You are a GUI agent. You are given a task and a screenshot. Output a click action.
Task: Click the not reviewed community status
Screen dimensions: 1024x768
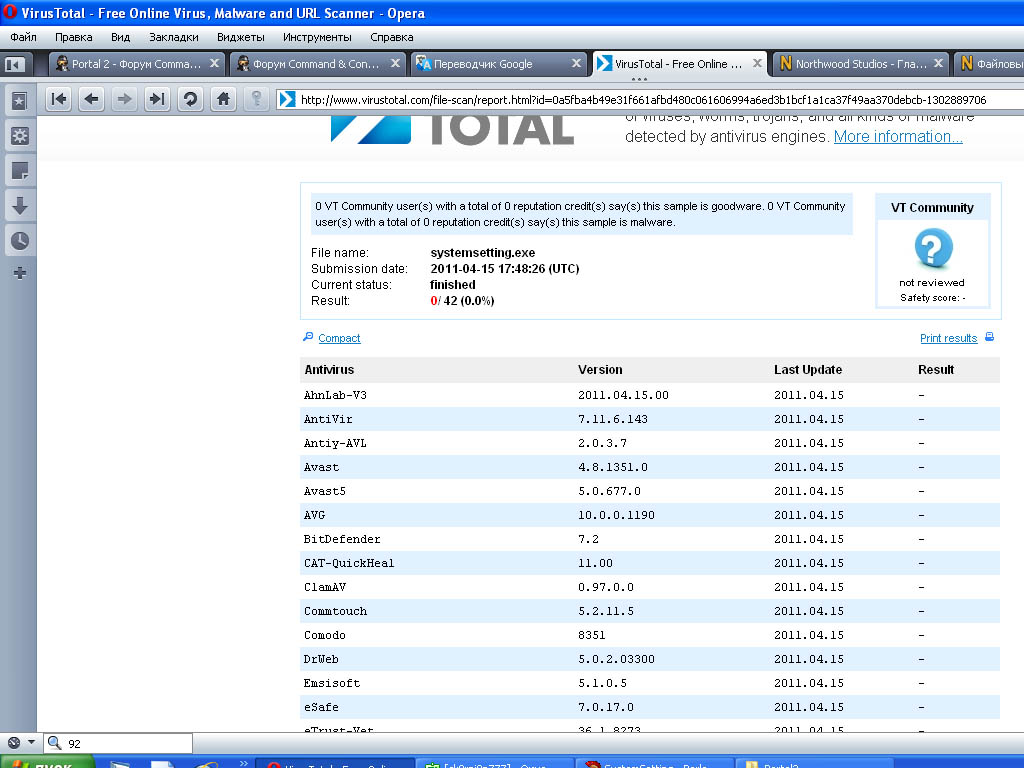pos(932,282)
